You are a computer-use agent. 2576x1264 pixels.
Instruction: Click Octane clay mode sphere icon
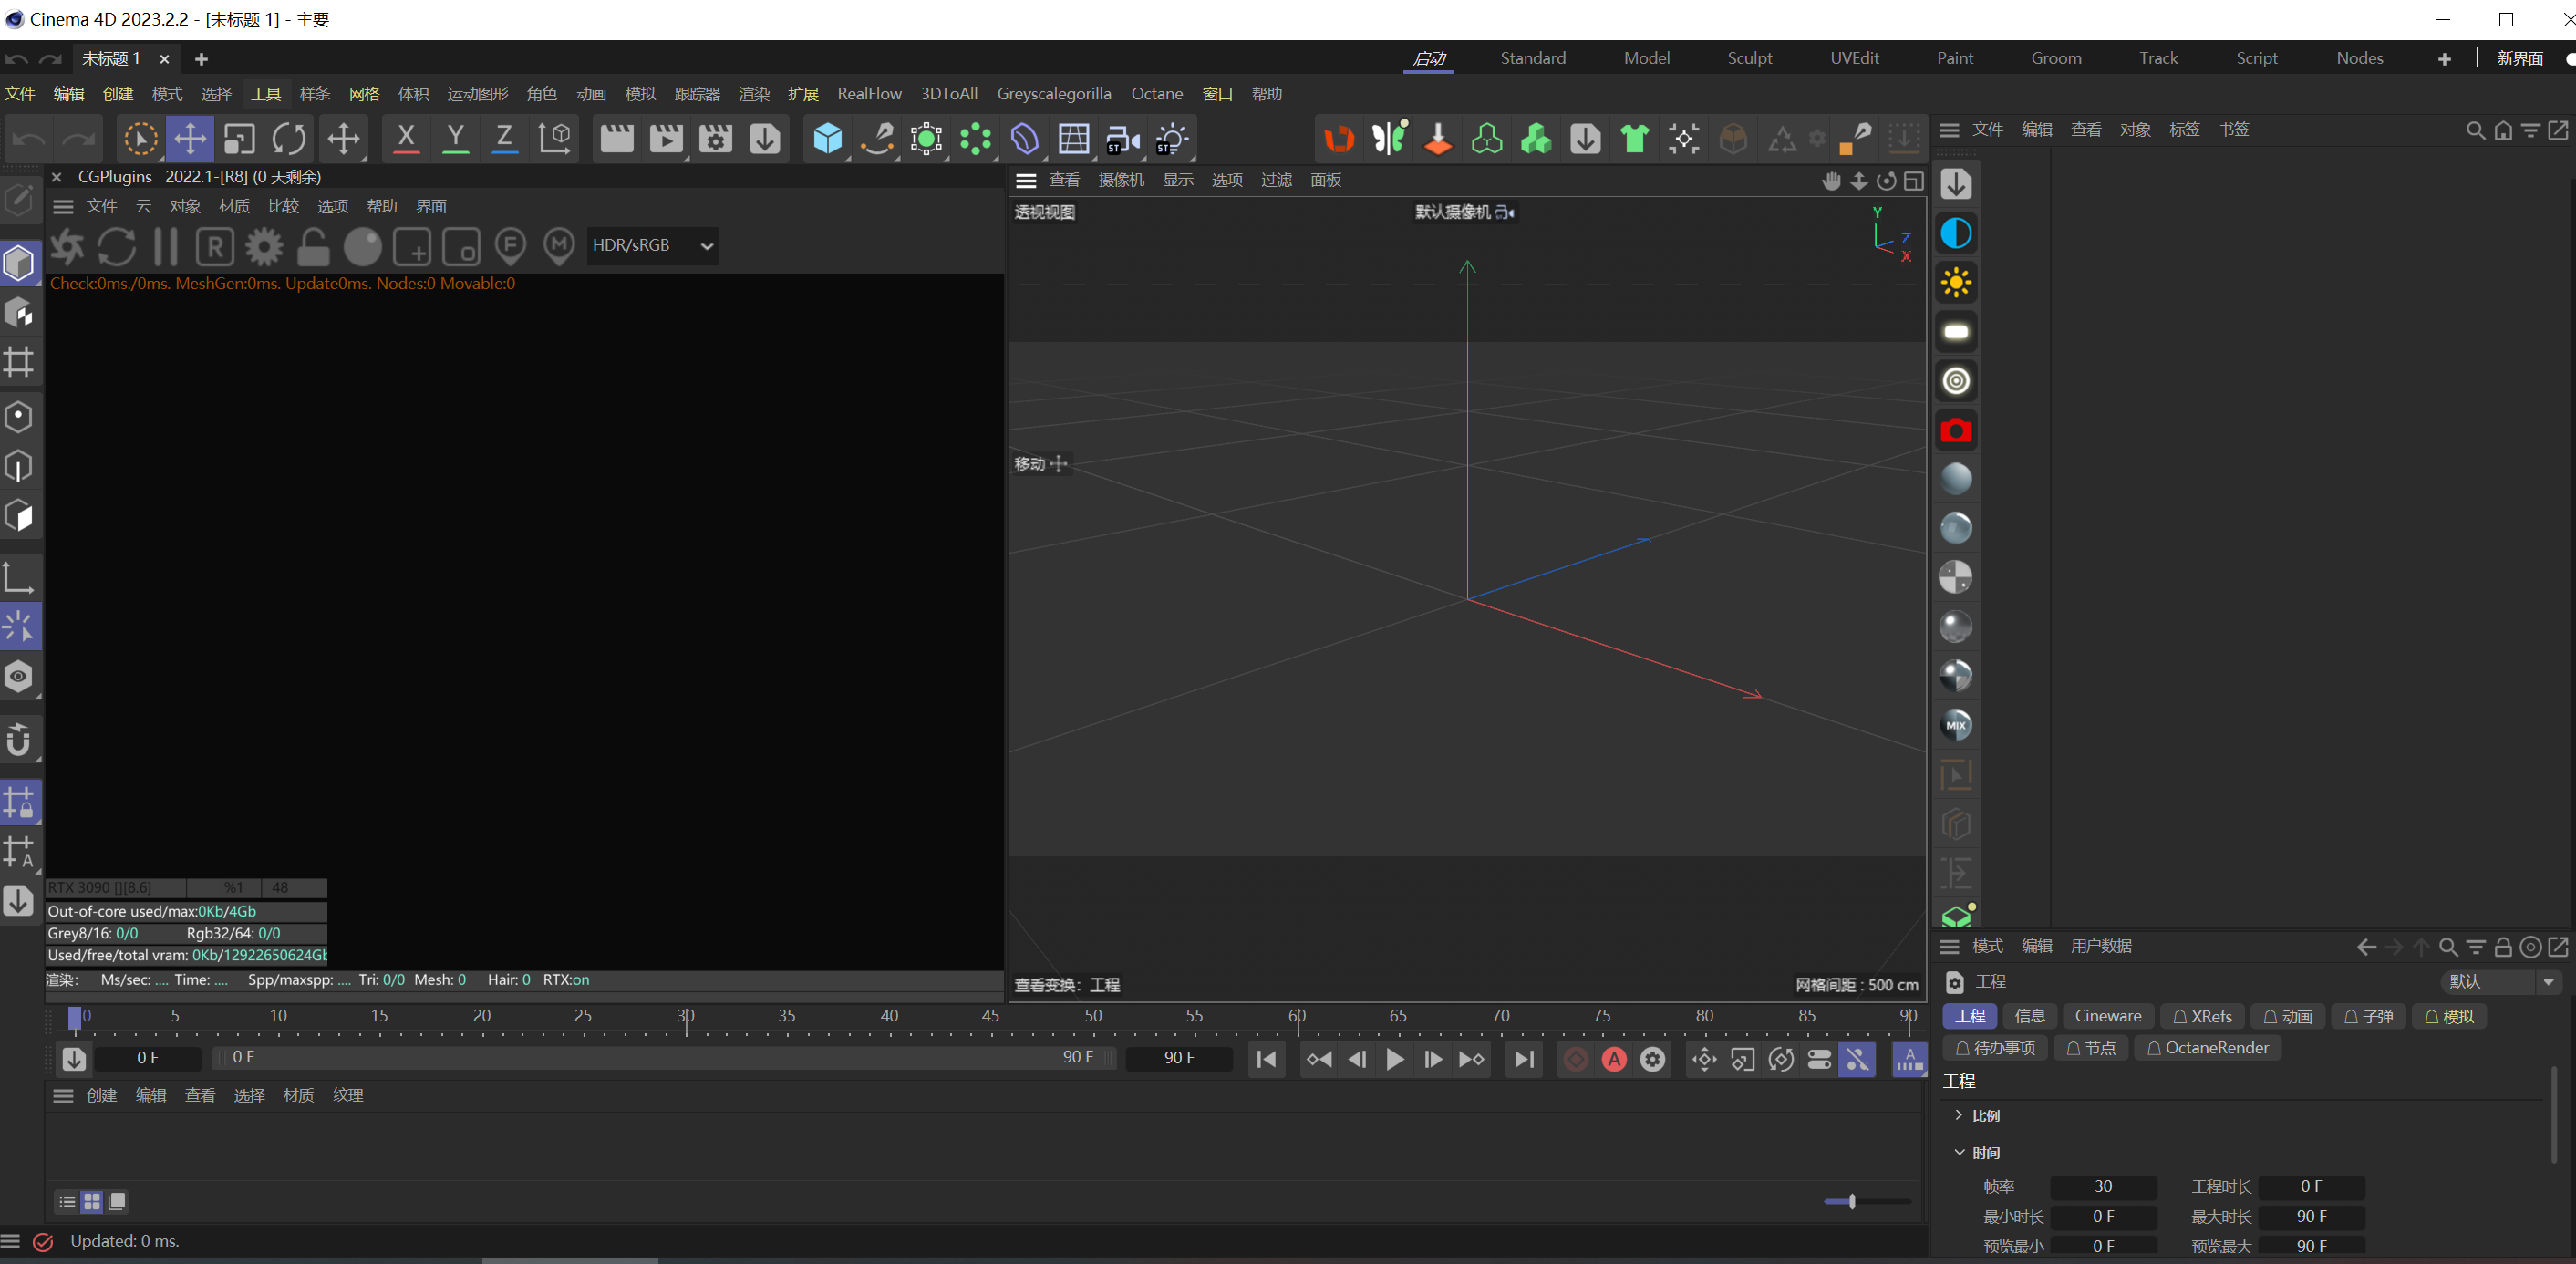tap(362, 246)
